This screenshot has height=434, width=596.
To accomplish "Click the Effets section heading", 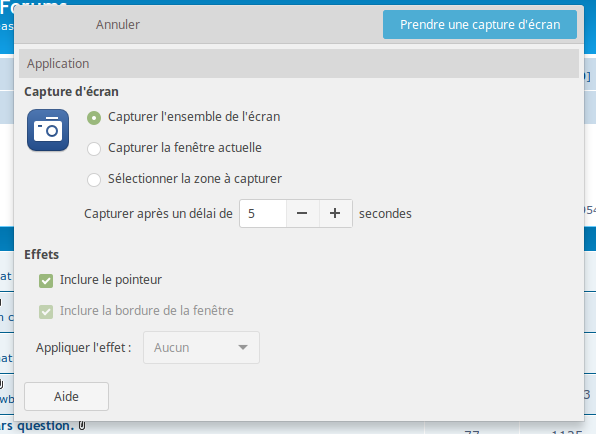I will point(41,254).
